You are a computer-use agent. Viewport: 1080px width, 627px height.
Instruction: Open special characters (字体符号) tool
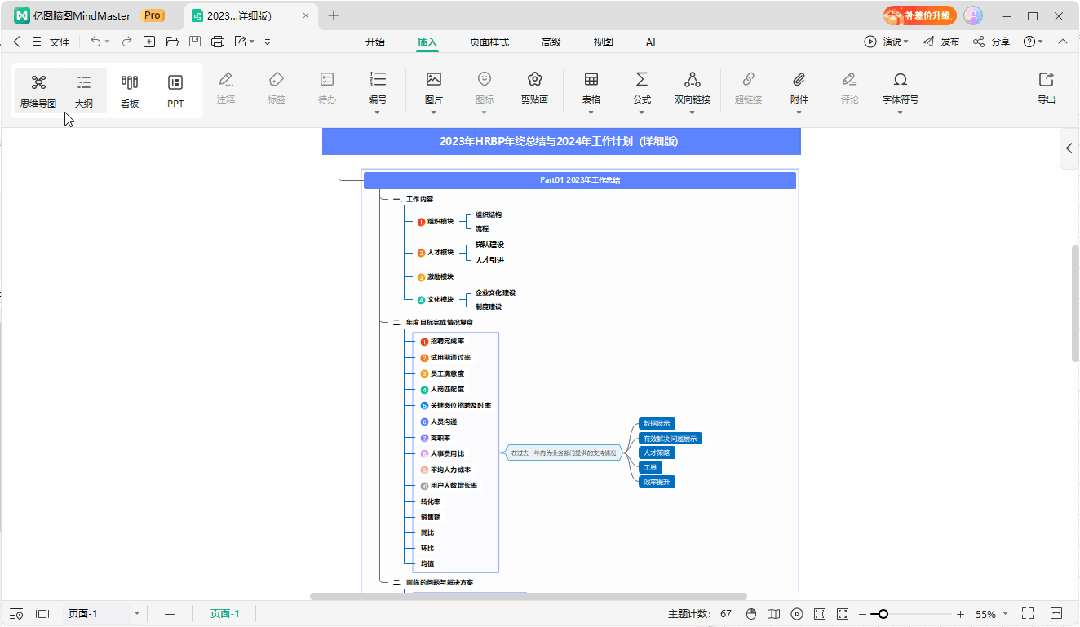(900, 88)
